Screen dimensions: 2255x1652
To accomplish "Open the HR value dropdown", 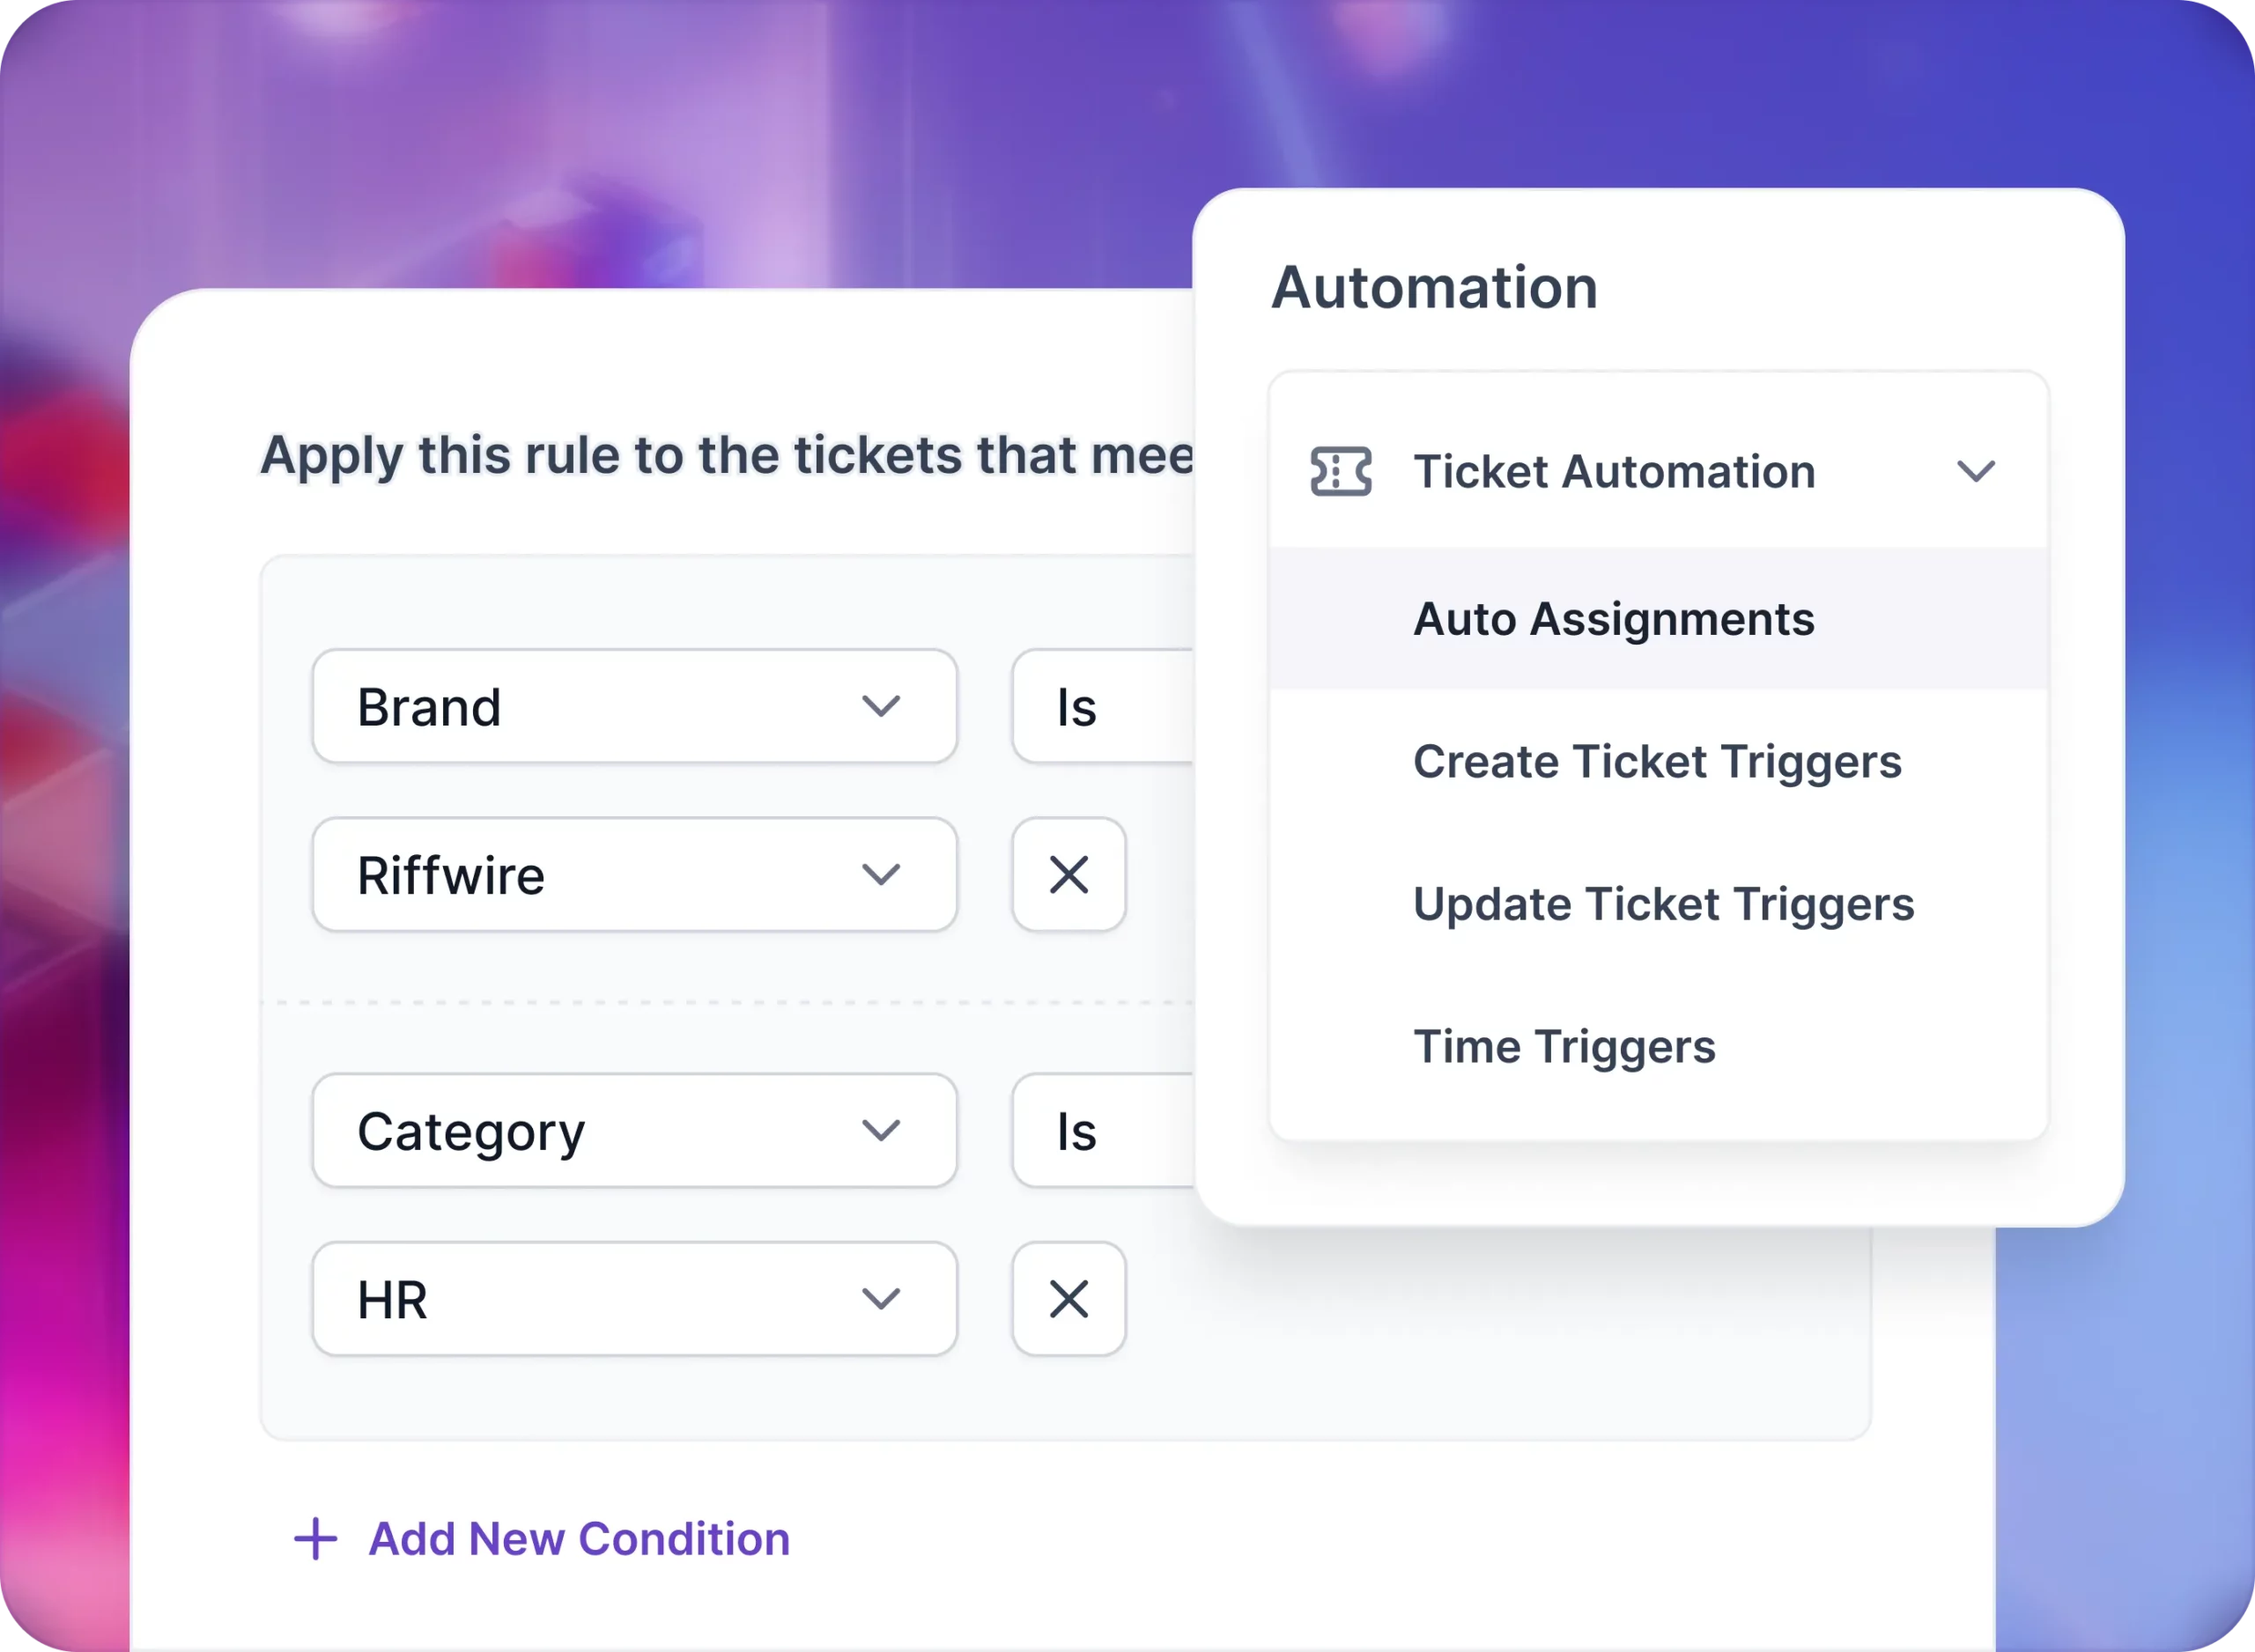I will click(634, 1299).
